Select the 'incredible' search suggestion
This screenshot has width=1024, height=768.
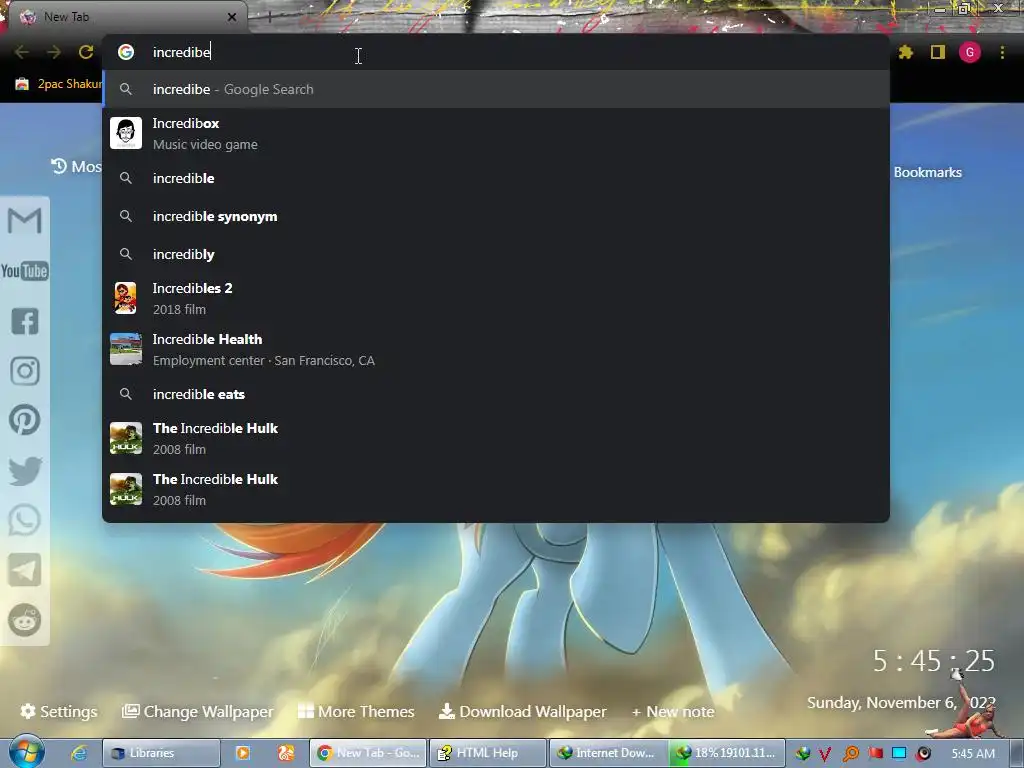click(496, 178)
